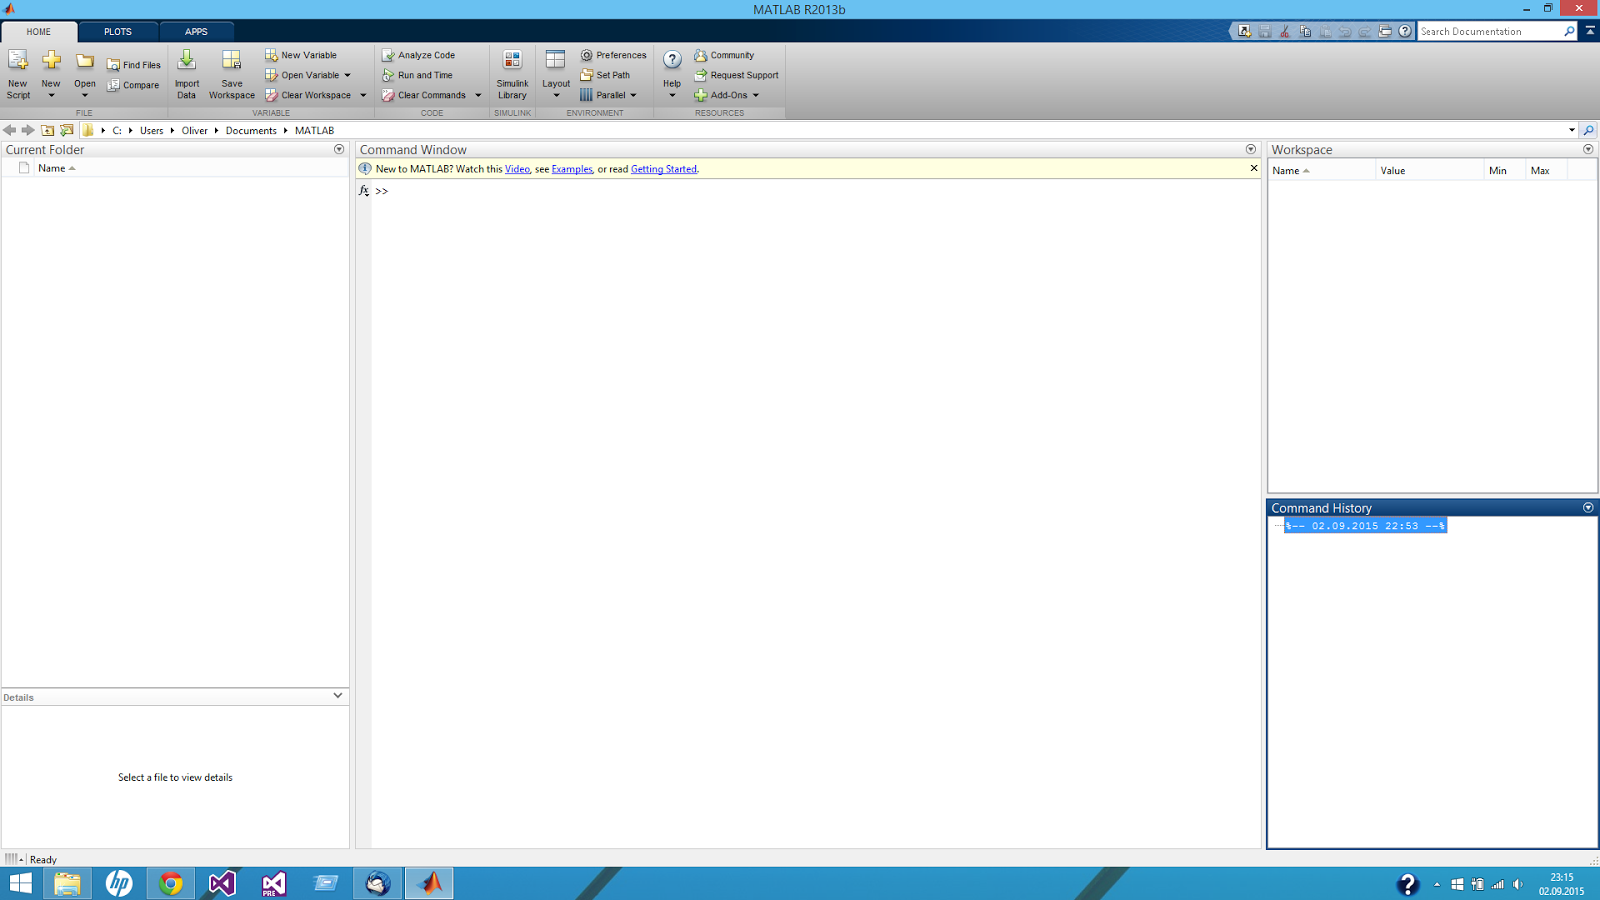Open MATLAB Preferences
This screenshot has width=1600, height=900.
pyautogui.click(x=613, y=55)
